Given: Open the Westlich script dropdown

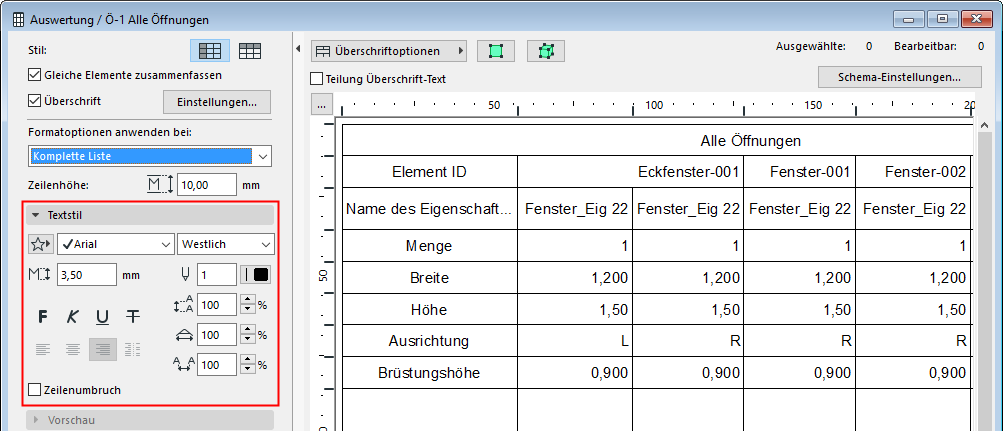Looking at the screenshot, I should pyautogui.click(x=226, y=244).
